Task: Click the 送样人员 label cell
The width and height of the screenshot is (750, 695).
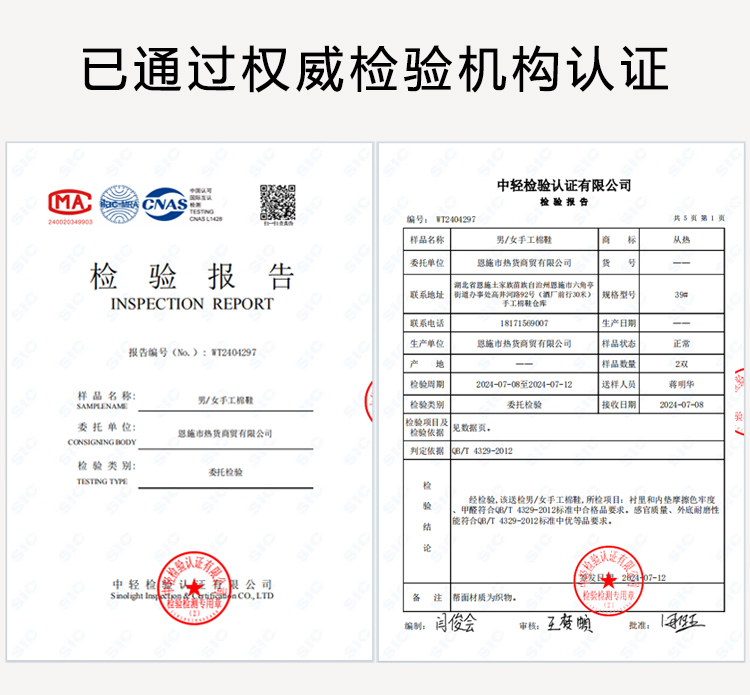Action: [619, 384]
